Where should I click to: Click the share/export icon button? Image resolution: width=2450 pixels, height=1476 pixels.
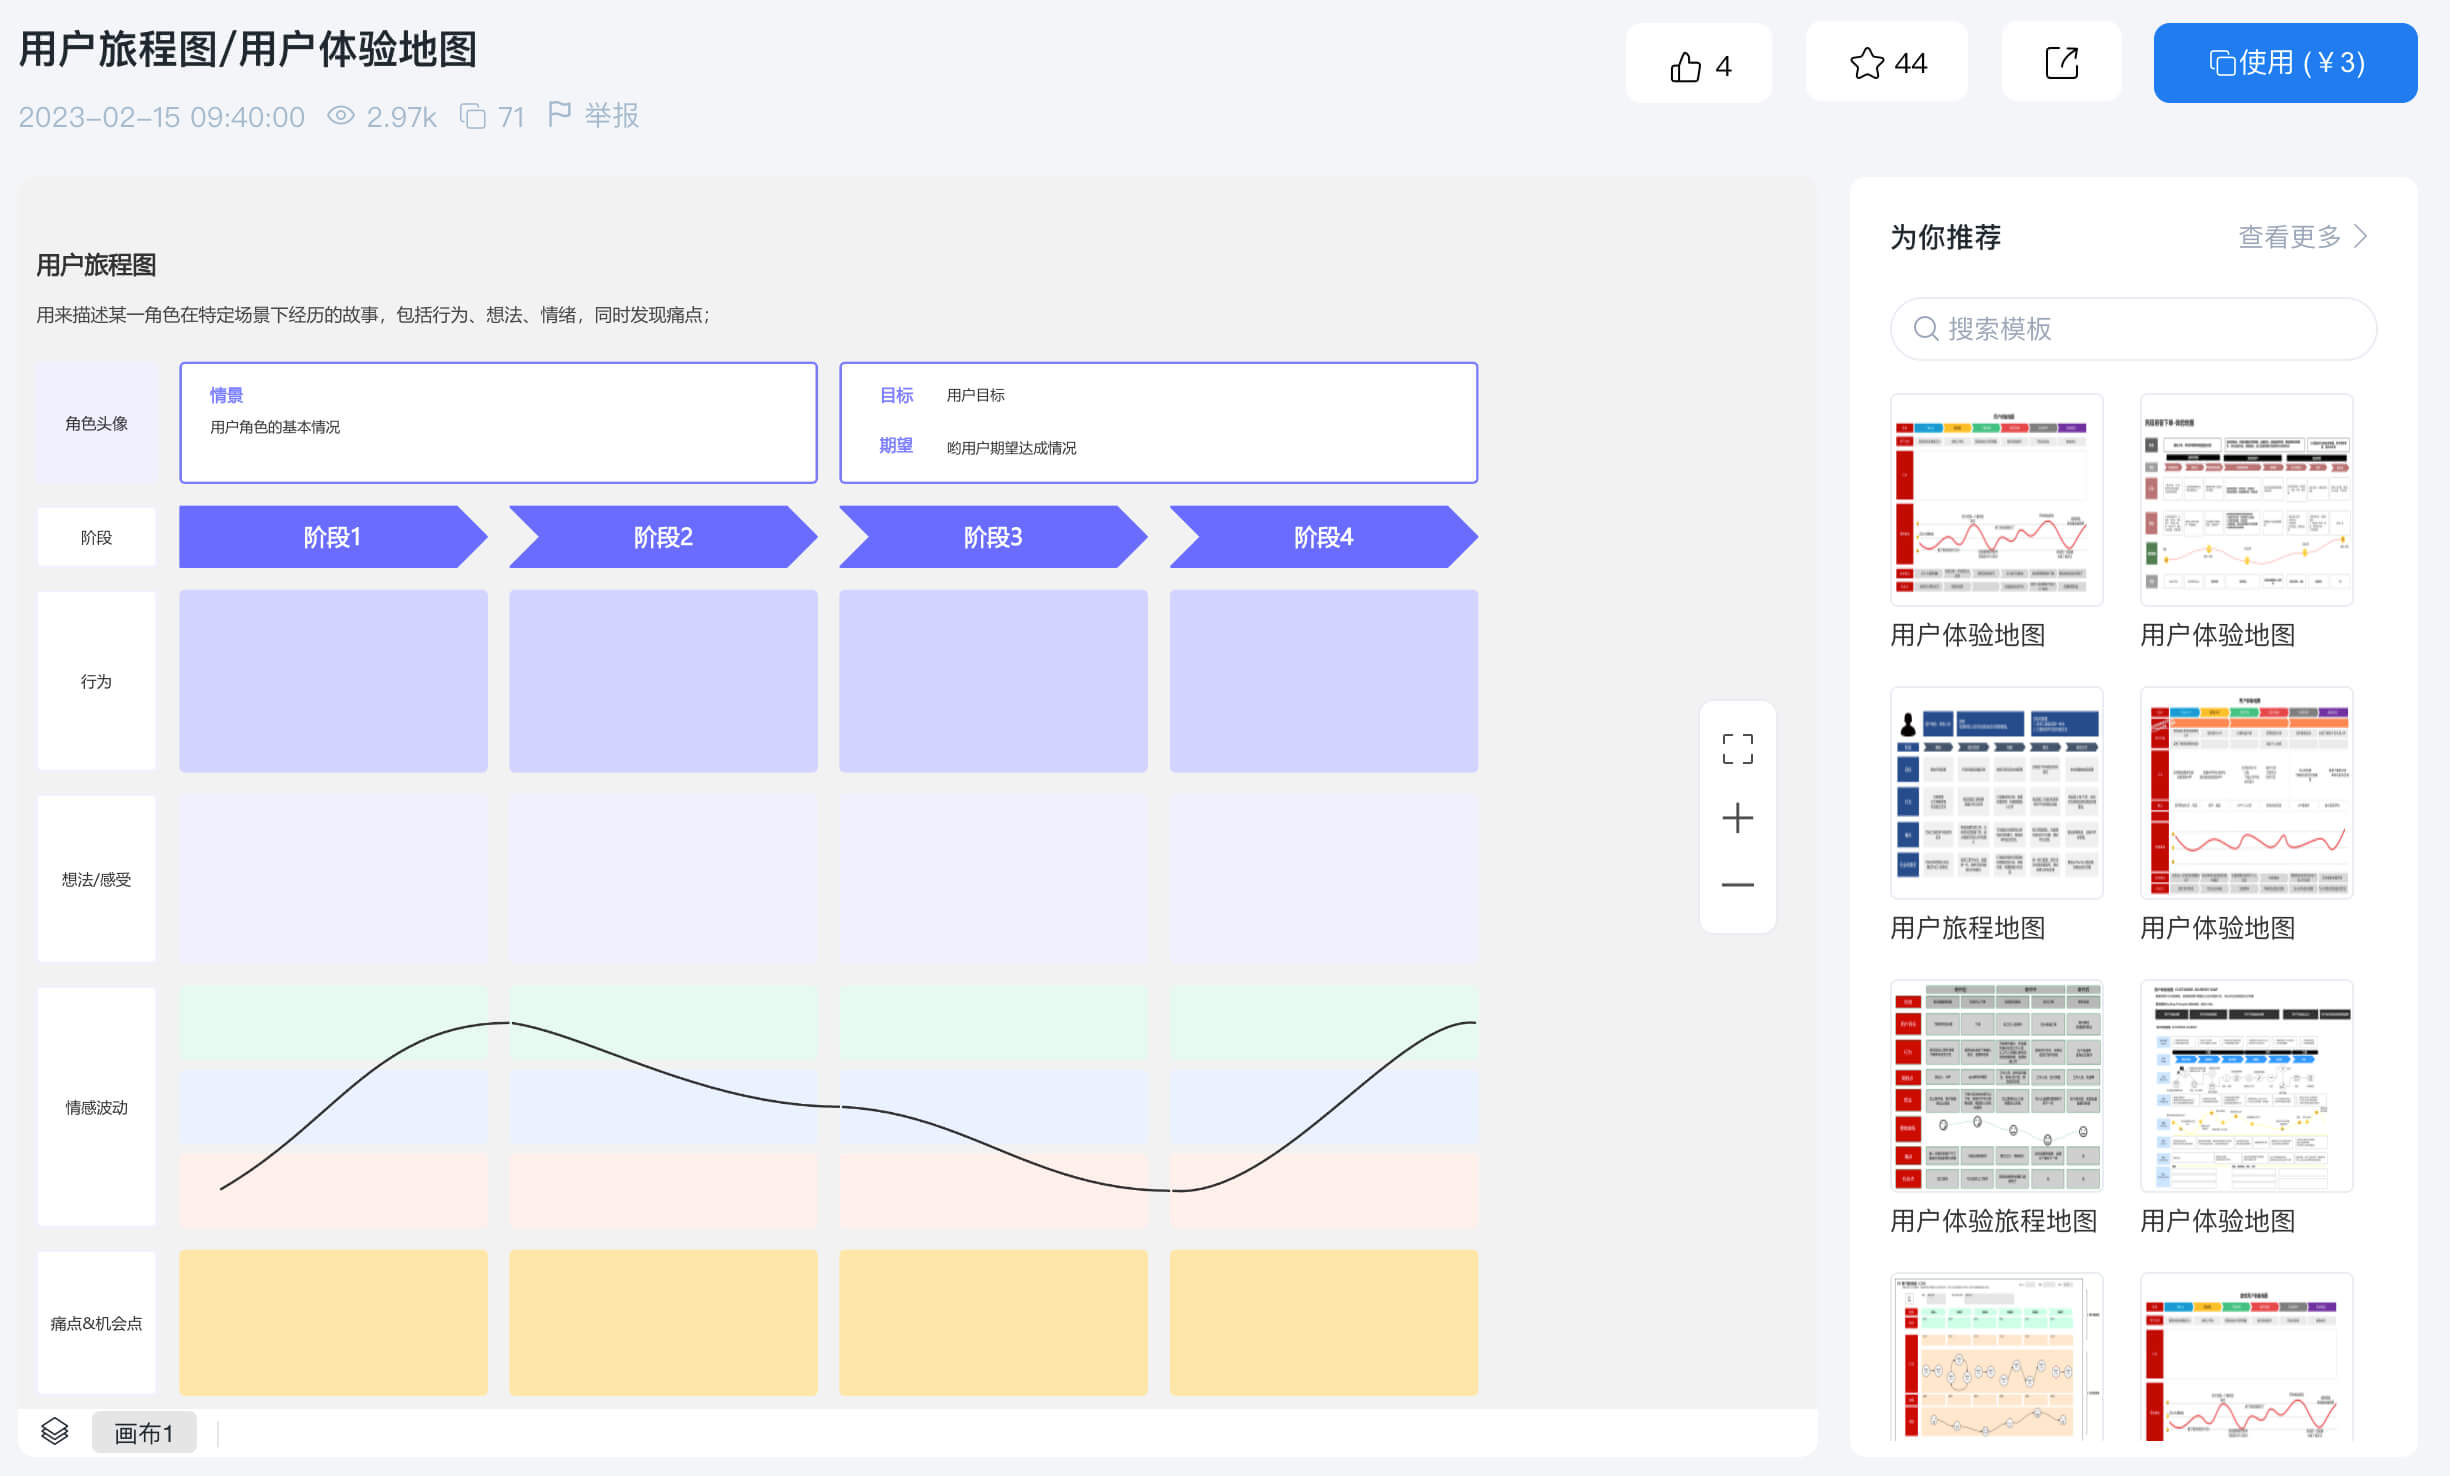coord(2061,64)
